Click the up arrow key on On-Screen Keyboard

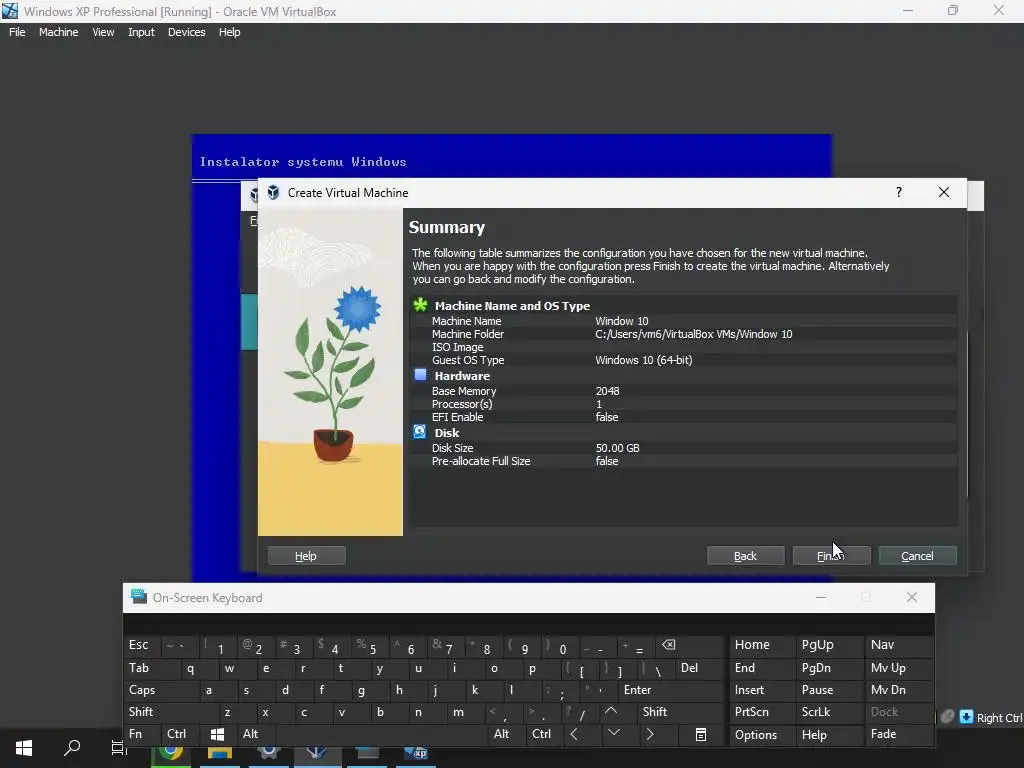tap(611, 711)
